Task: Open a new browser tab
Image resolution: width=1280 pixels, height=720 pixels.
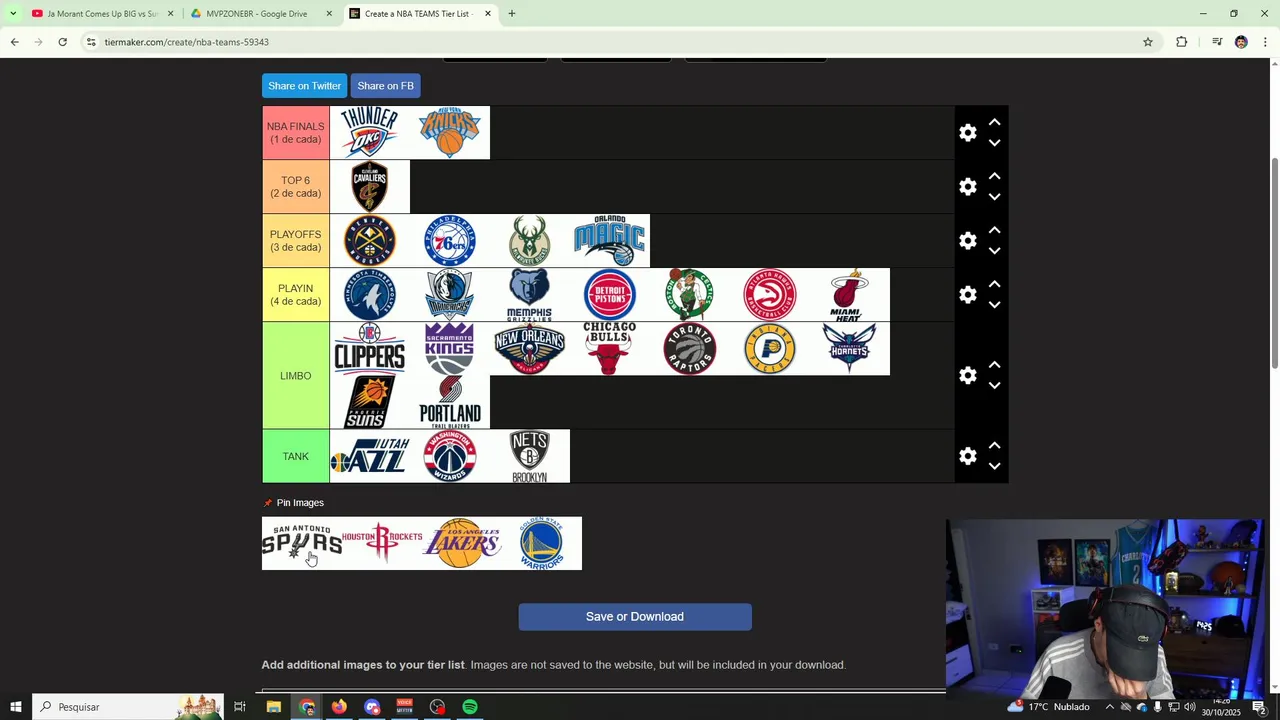Action: [x=512, y=14]
